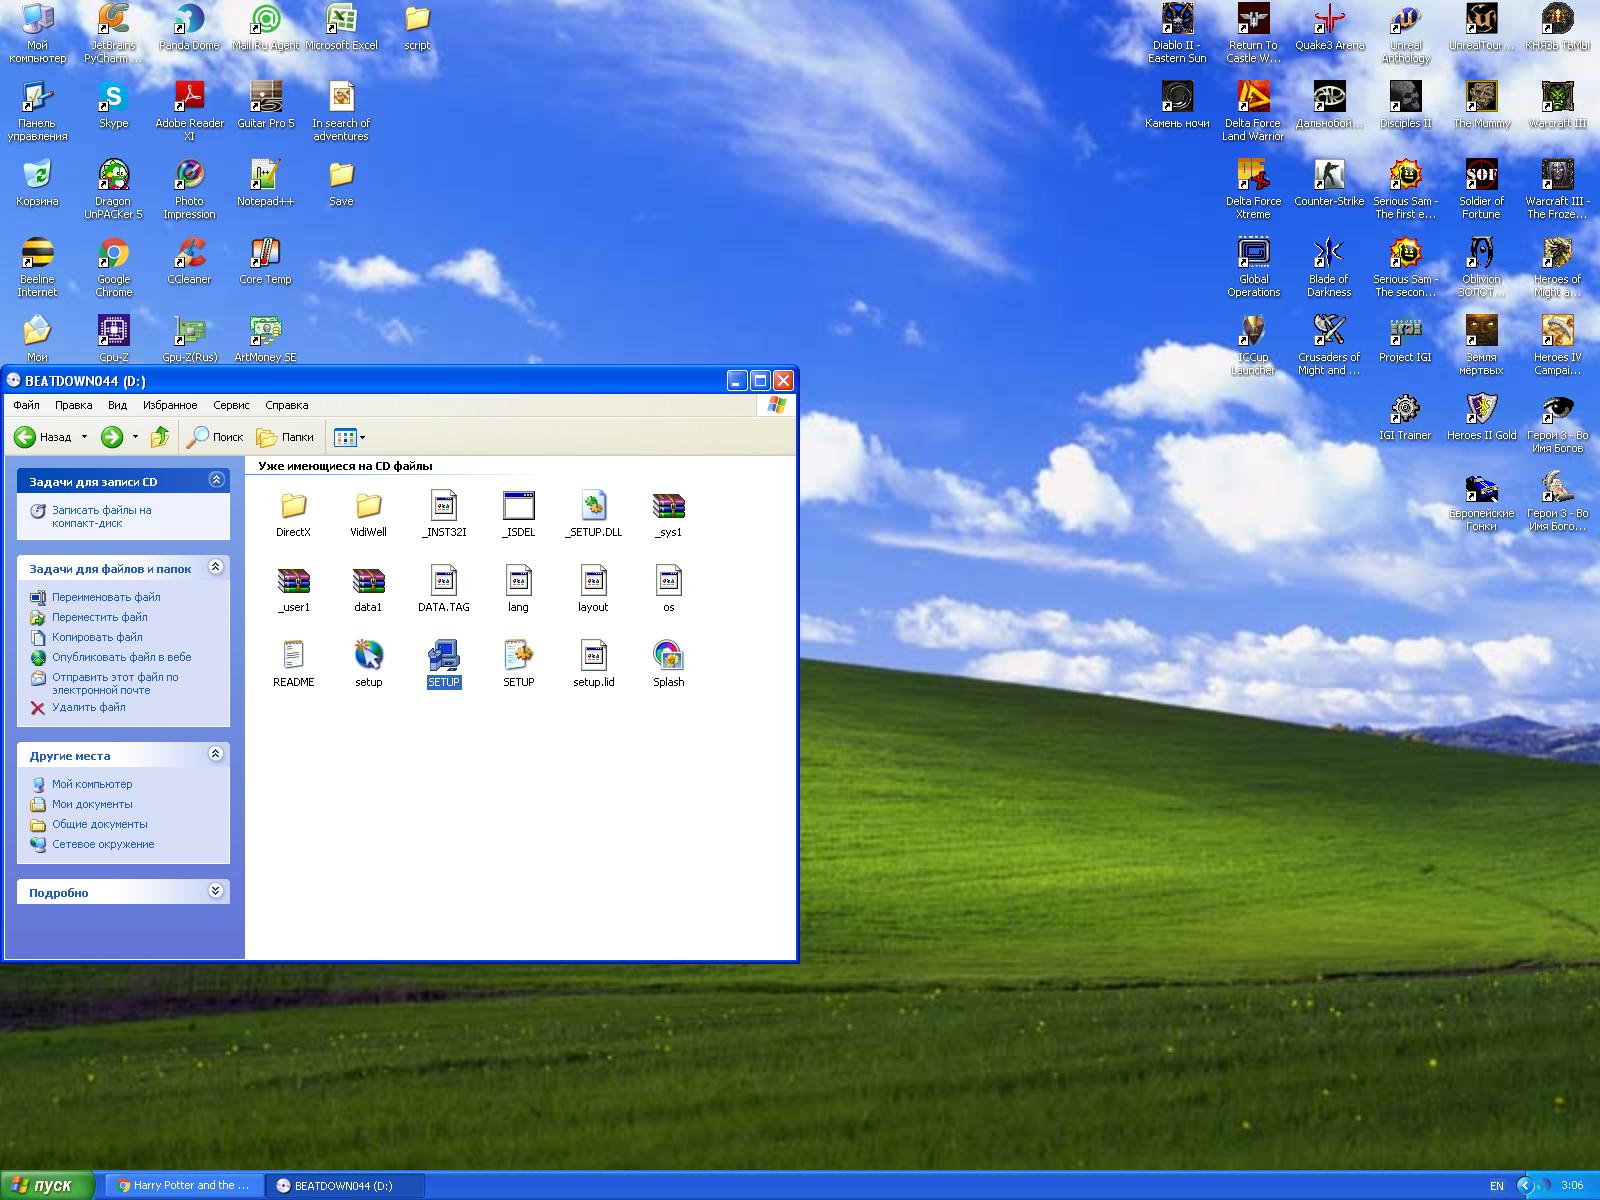Click the green Forward arrow button
This screenshot has height=1200, width=1600.
pyautogui.click(x=112, y=437)
